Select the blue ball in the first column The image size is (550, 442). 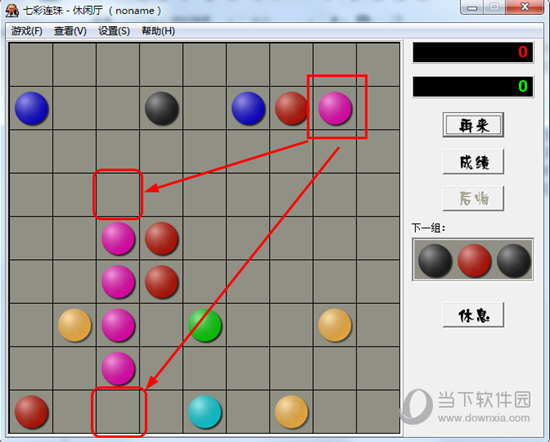[31, 108]
